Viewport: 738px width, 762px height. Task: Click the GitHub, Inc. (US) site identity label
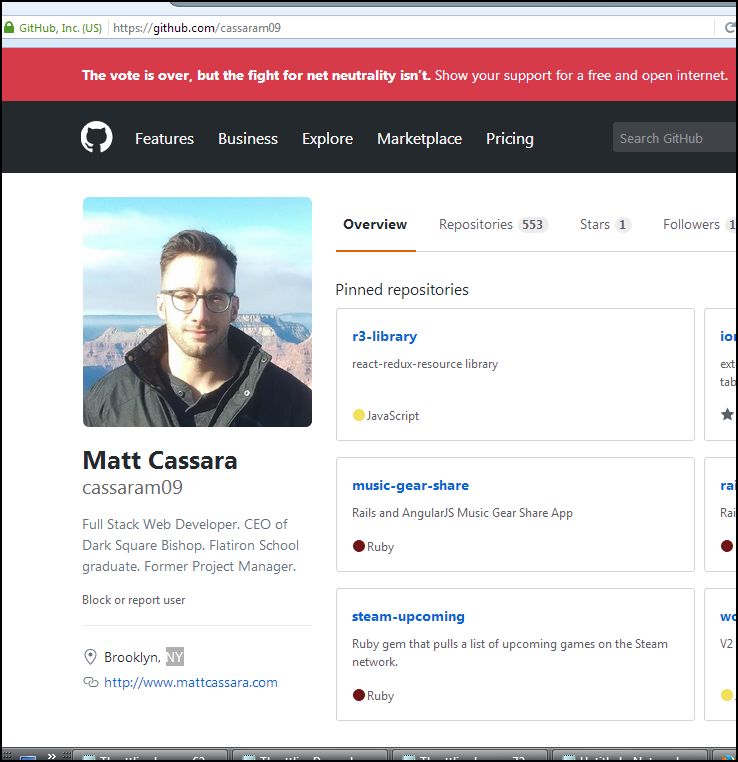click(x=60, y=28)
